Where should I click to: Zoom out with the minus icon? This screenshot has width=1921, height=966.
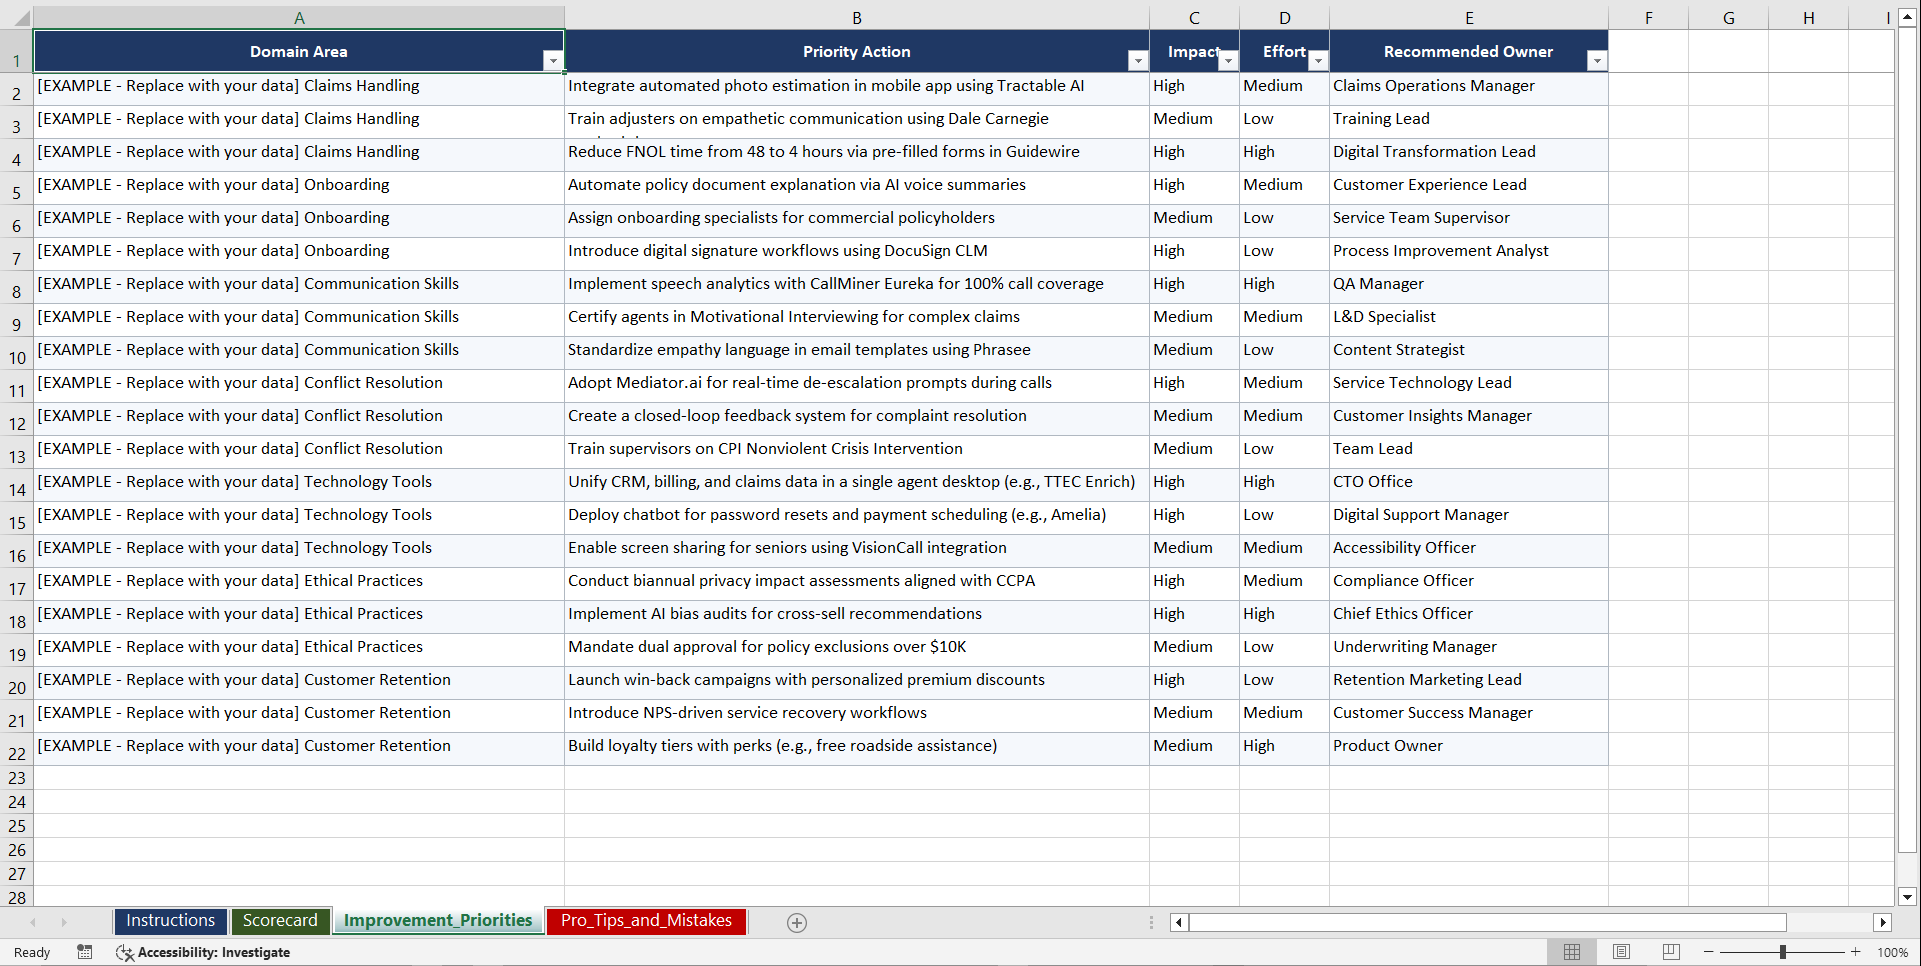[1709, 951]
